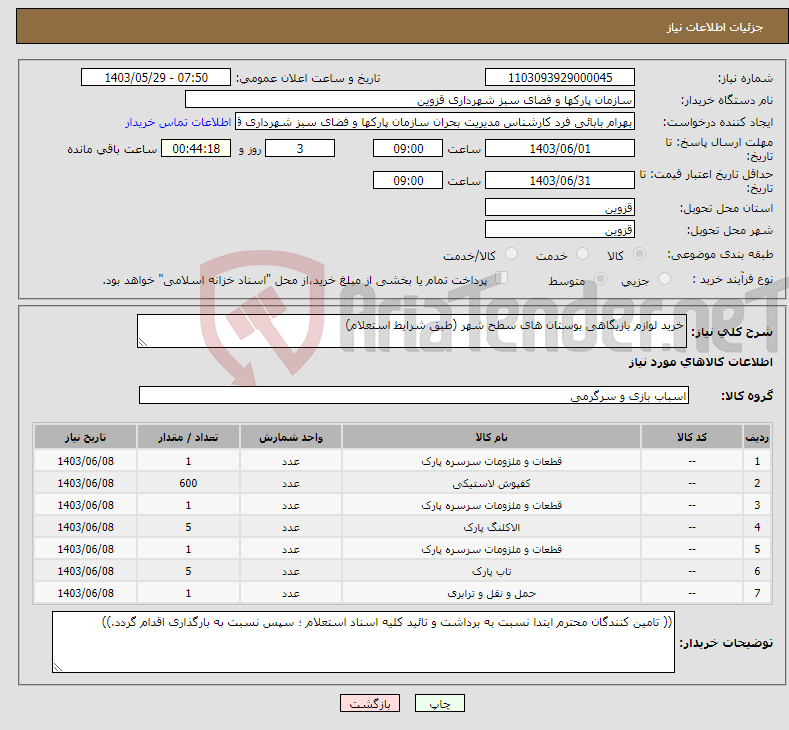Click the price validity time field 09:00
This screenshot has width=789, height=730.
point(408,181)
